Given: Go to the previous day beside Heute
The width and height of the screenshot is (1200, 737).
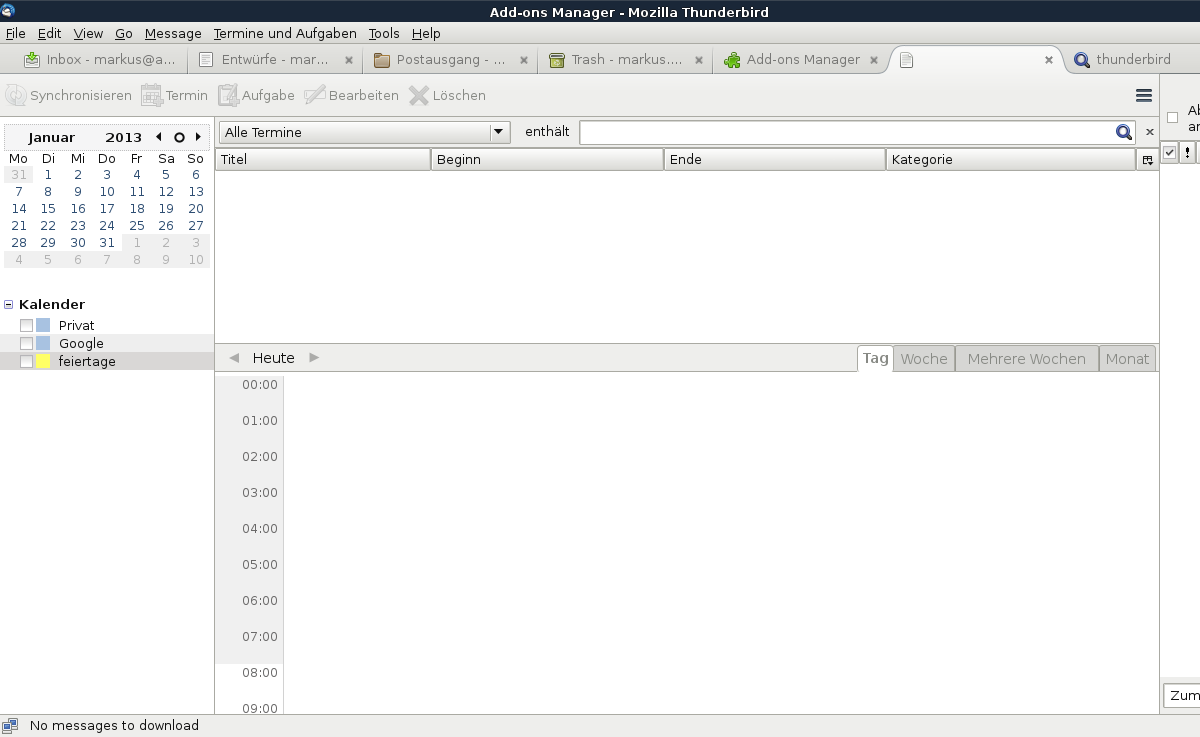Looking at the screenshot, I should (234, 357).
